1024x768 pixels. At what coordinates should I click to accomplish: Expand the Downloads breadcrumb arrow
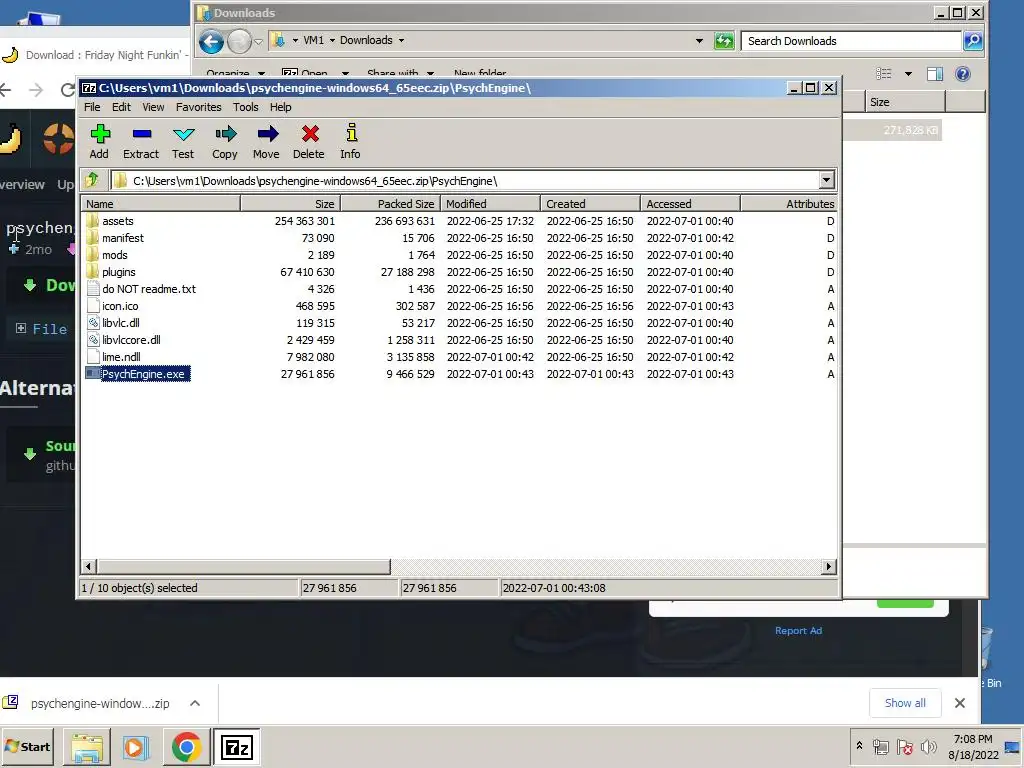(401, 40)
